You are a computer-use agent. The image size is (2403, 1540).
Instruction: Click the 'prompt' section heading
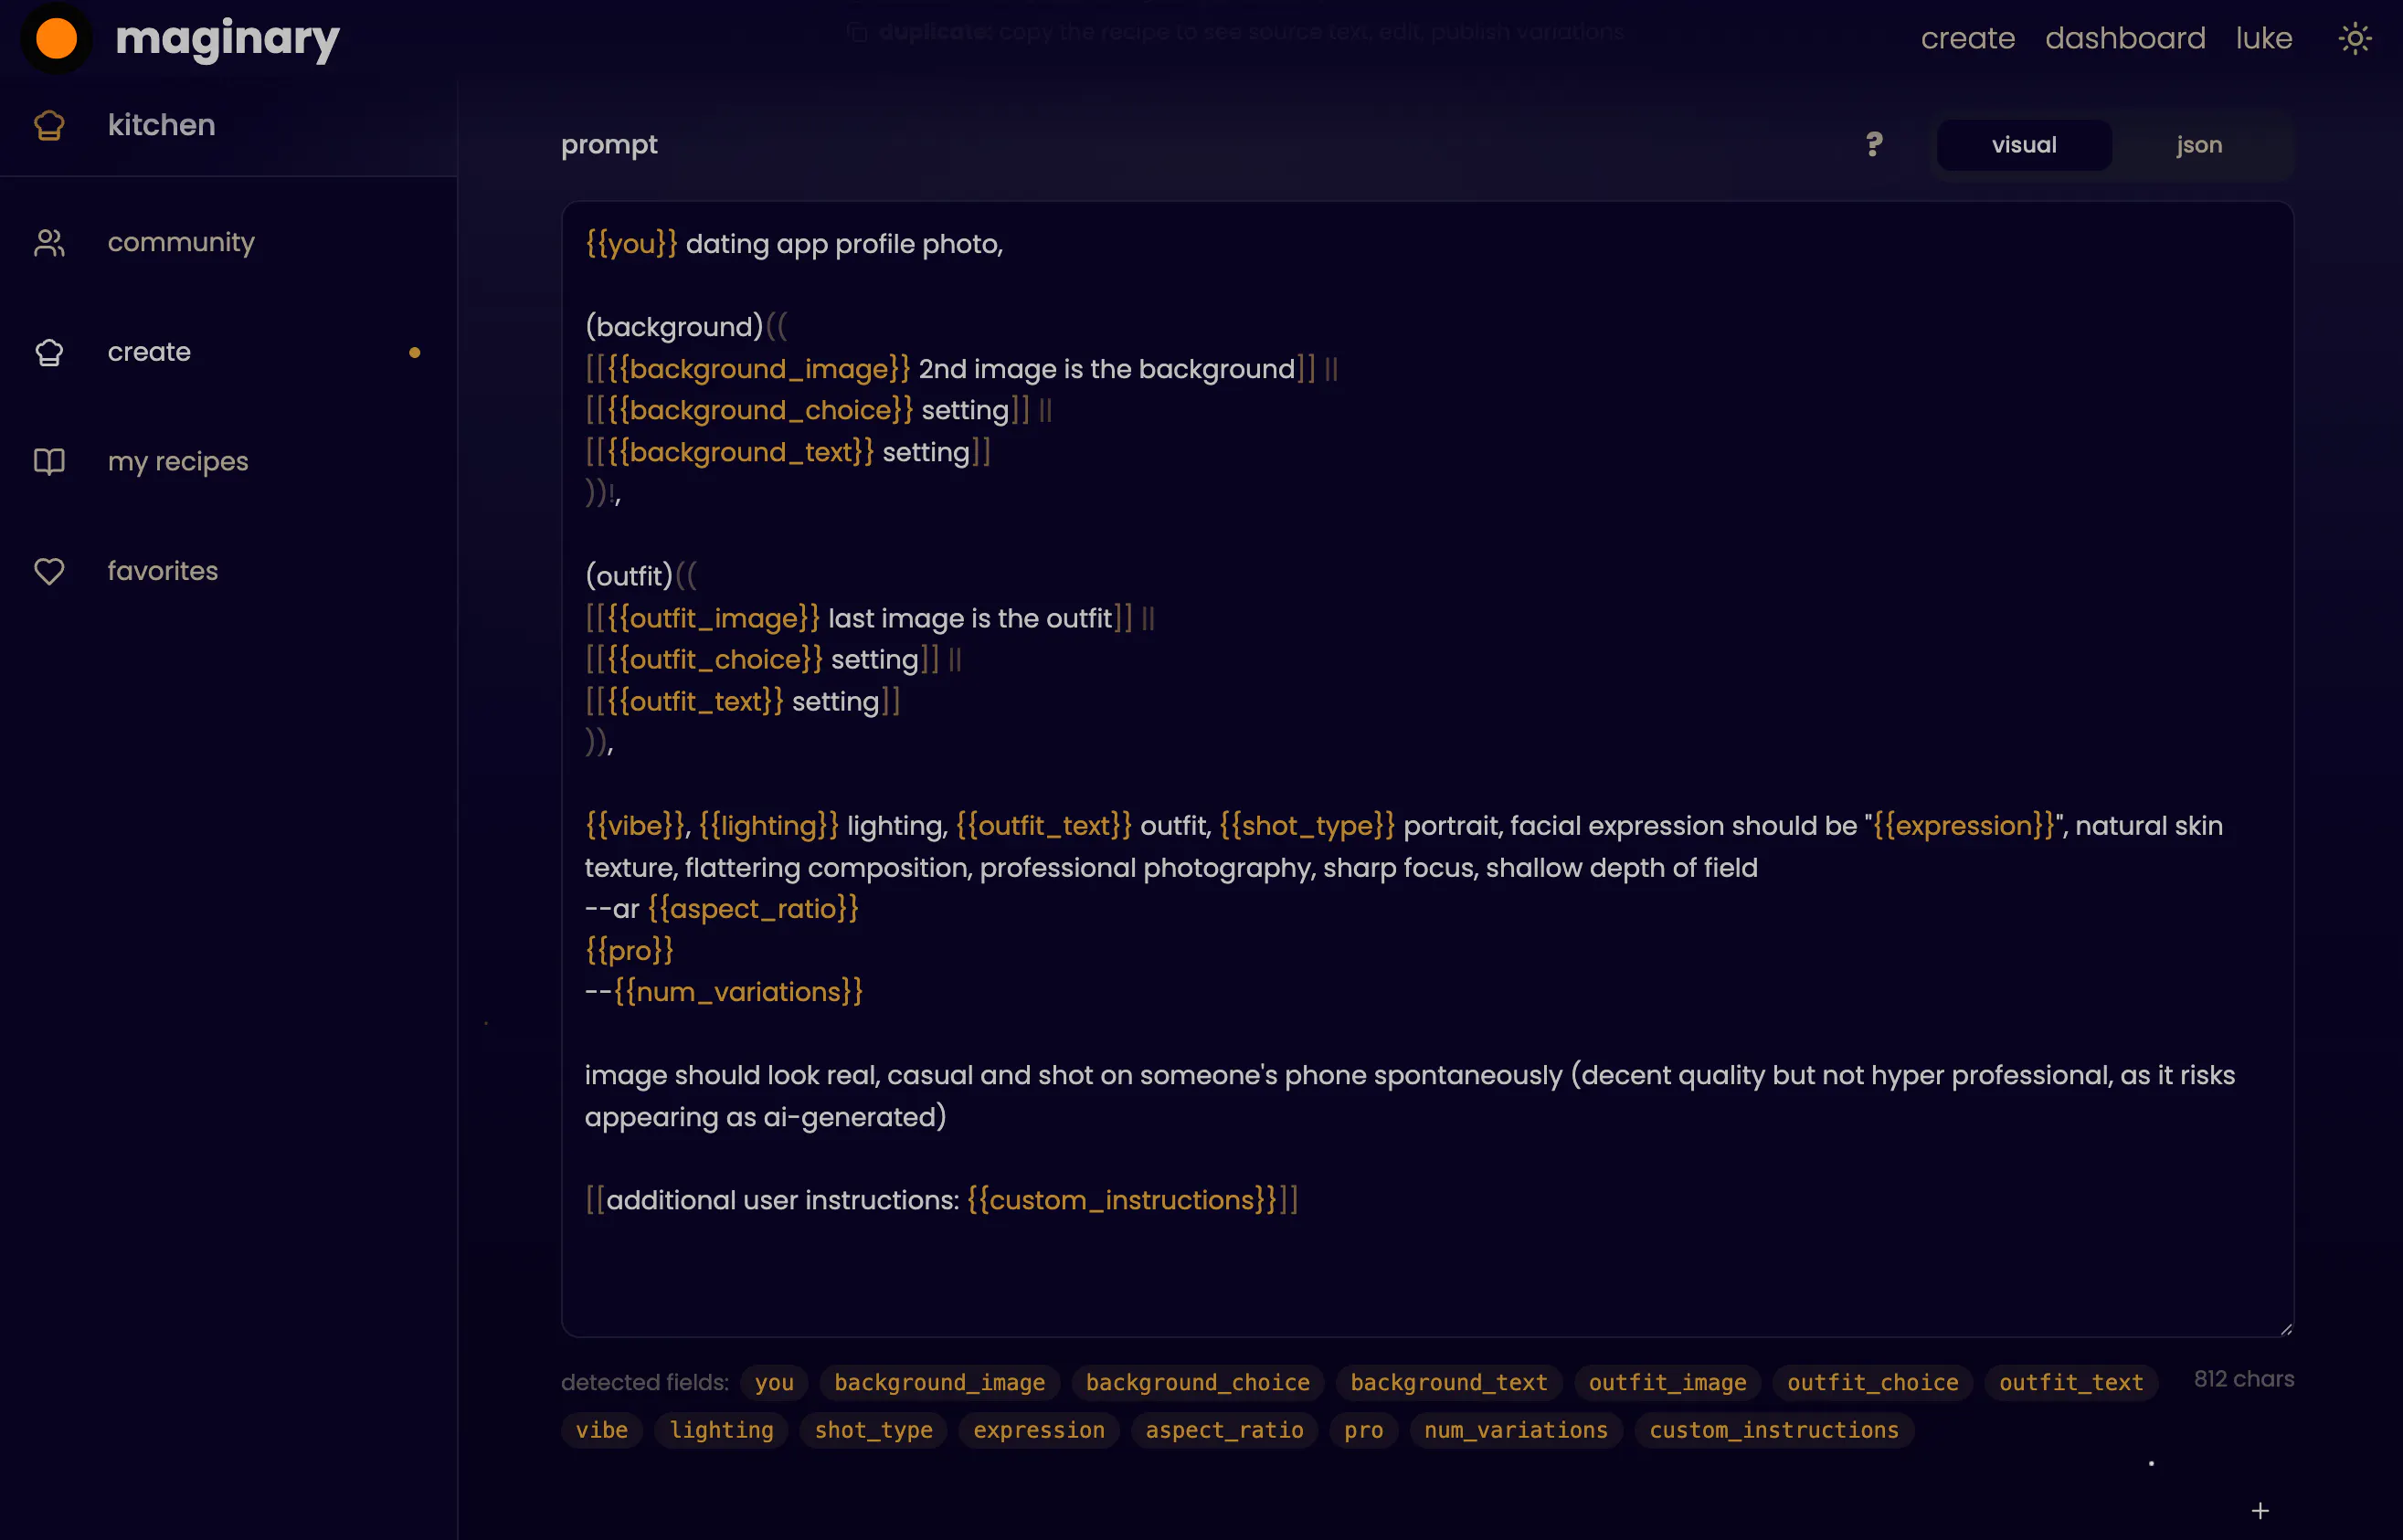coord(609,145)
